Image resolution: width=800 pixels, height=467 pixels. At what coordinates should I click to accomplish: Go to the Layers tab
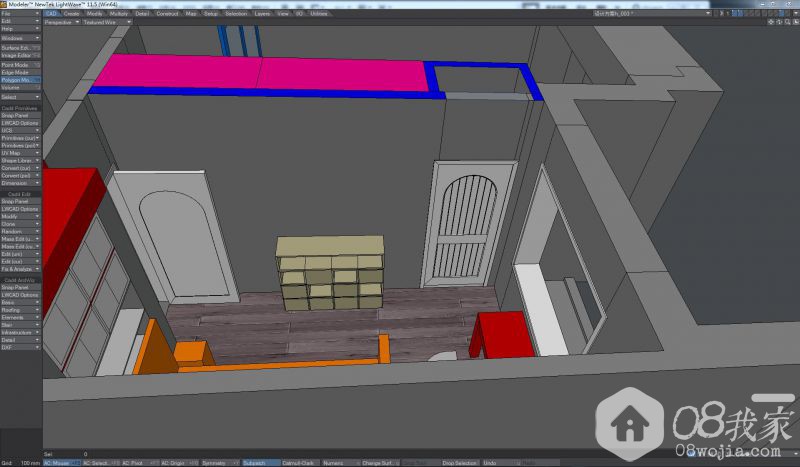(x=262, y=14)
